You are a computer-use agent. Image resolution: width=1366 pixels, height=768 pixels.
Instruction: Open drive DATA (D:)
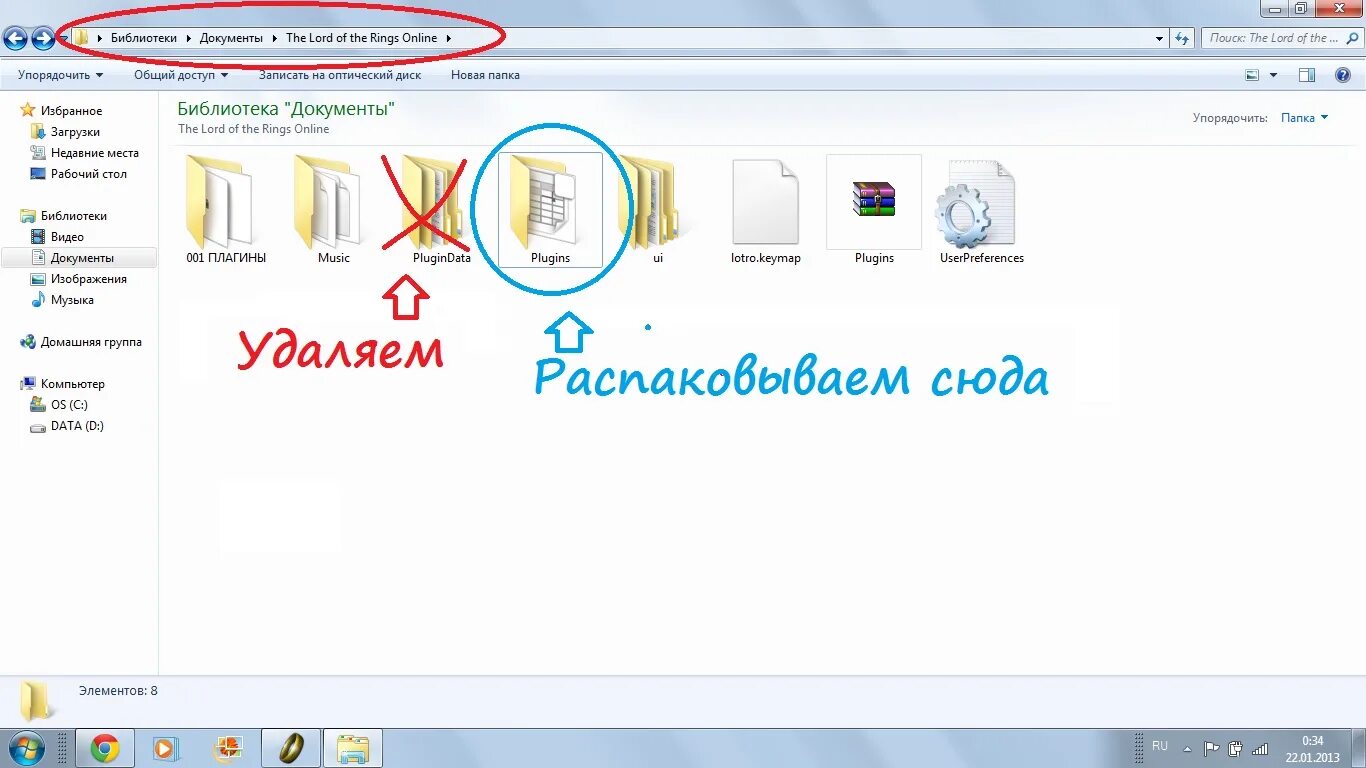click(x=77, y=426)
